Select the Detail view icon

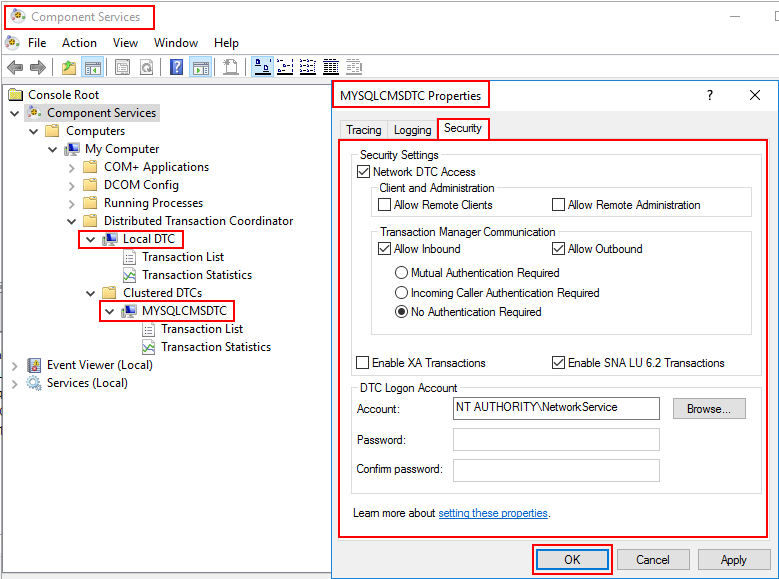tap(331, 67)
